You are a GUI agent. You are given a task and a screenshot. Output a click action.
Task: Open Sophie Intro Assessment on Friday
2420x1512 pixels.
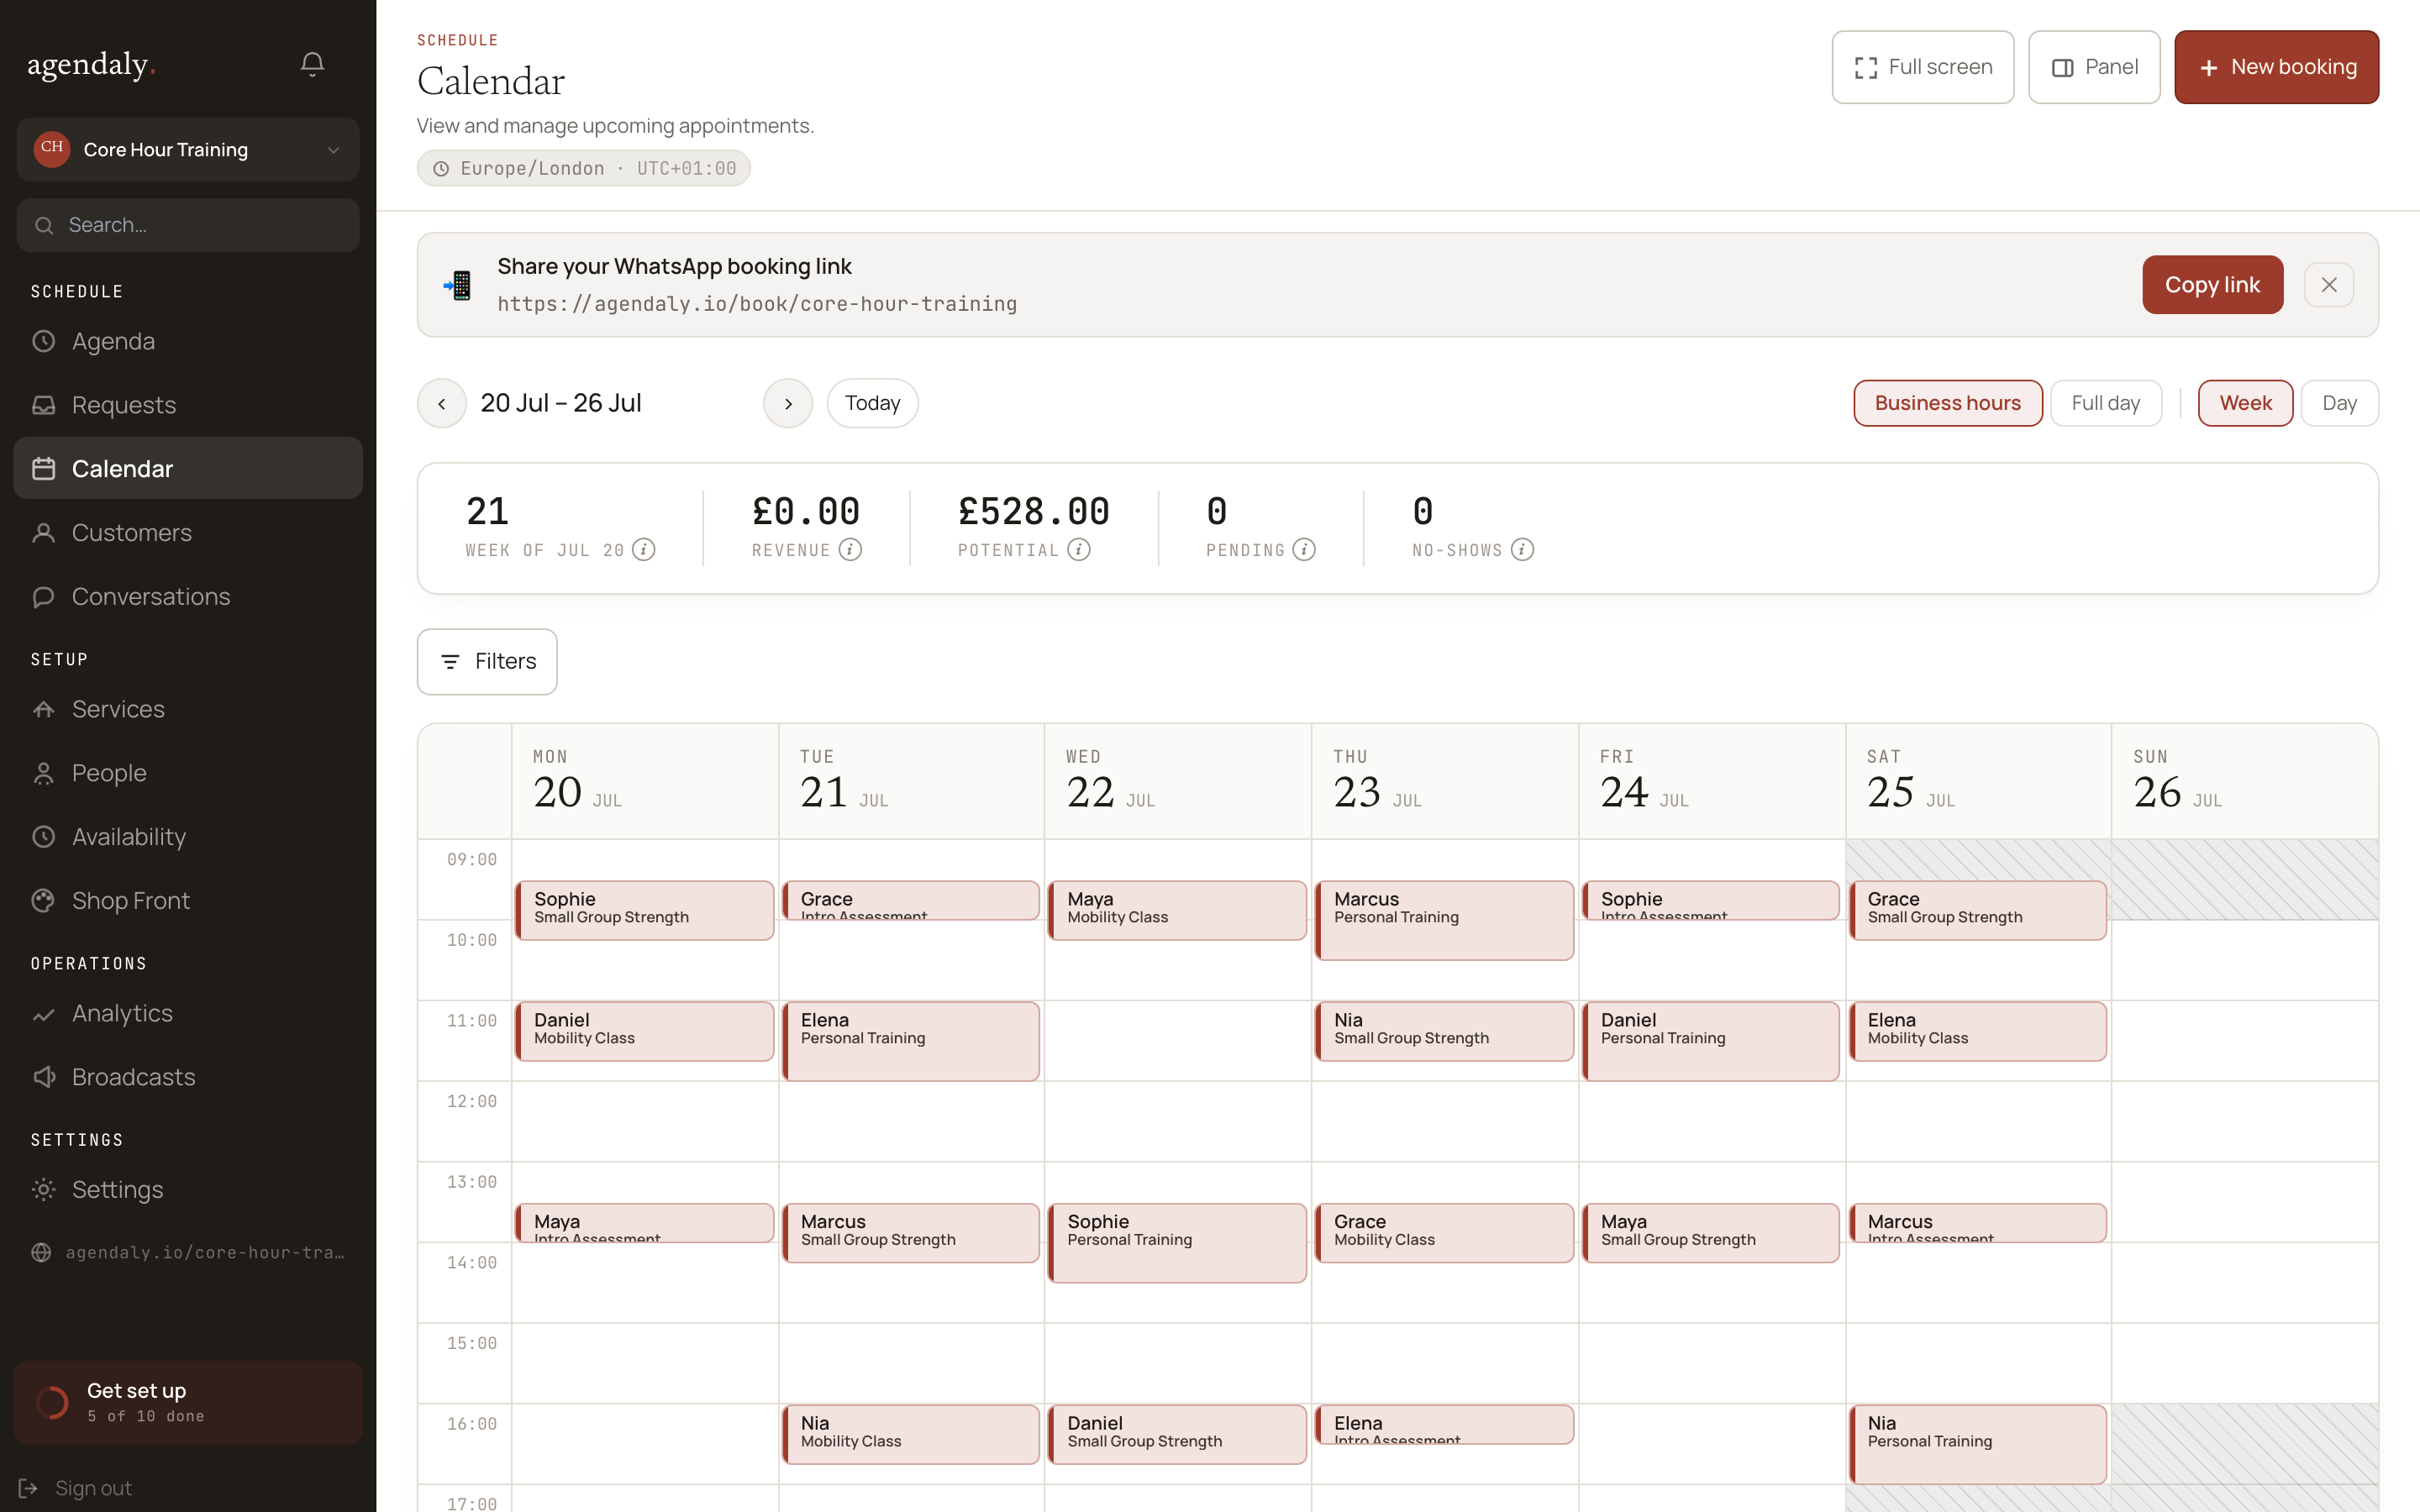1711,900
